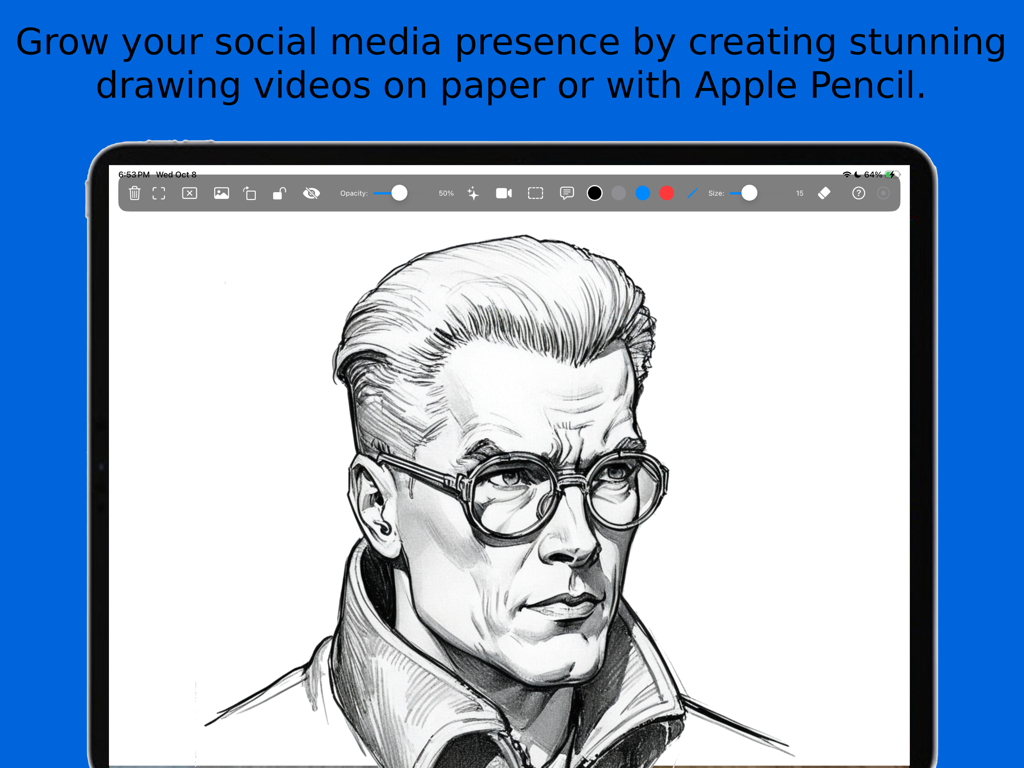
Task: Open the 50% opacity value selector
Action: (444, 193)
